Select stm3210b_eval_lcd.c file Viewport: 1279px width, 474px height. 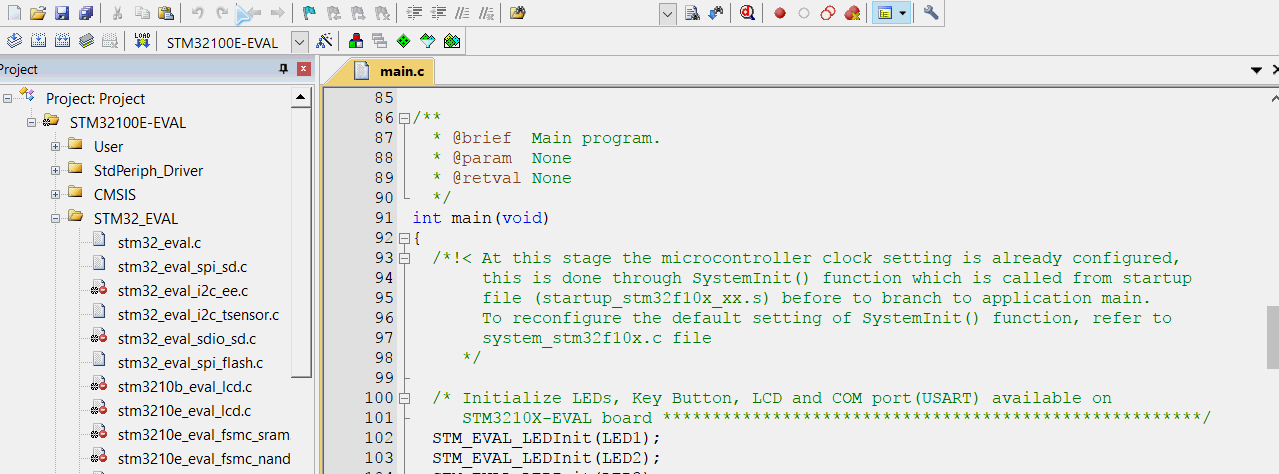click(184, 386)
